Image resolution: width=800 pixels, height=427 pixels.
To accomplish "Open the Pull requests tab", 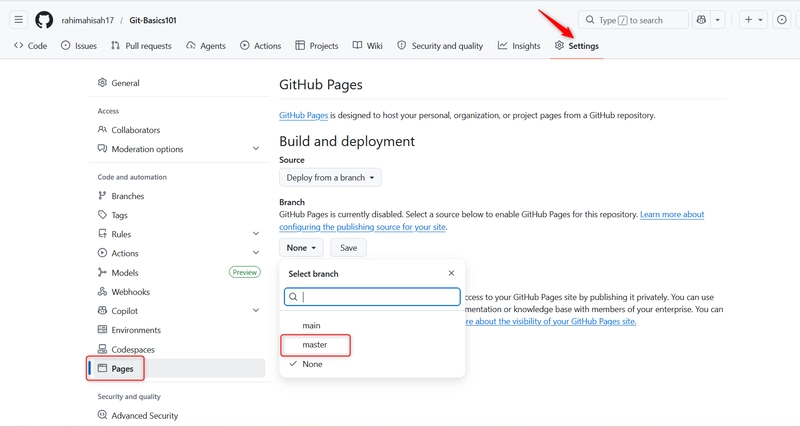I will coord(141,45).
